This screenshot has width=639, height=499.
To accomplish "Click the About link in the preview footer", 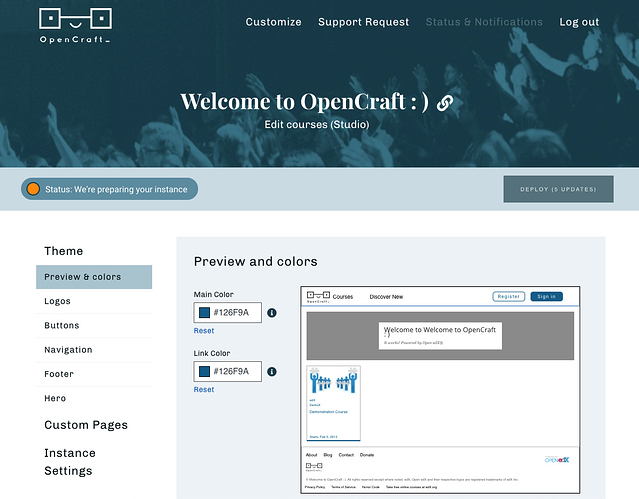I will coord(311,455).
